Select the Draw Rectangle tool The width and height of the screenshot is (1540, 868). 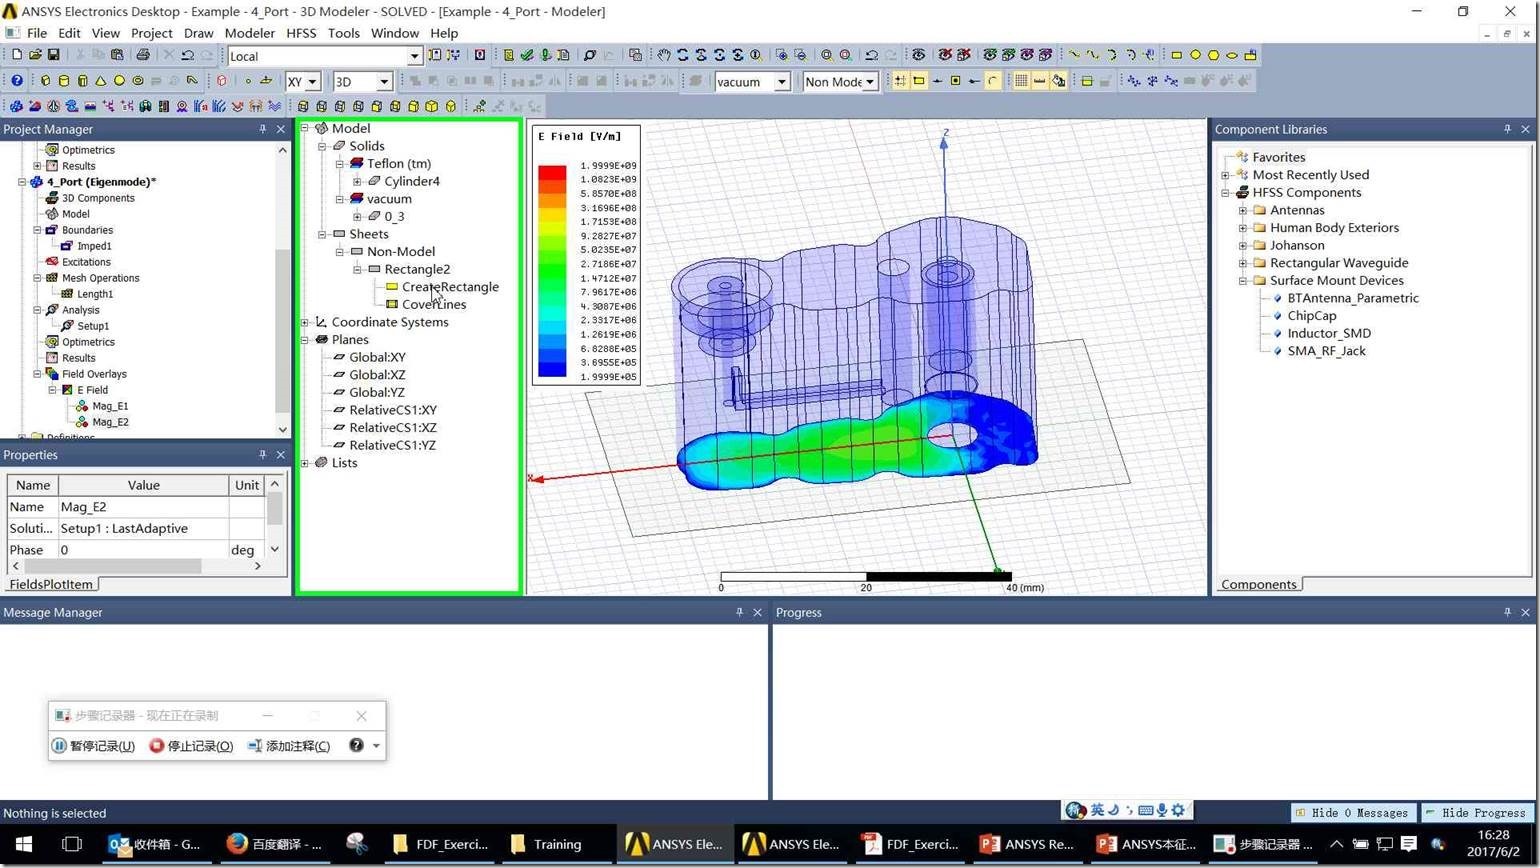[x=1176, y=55]
